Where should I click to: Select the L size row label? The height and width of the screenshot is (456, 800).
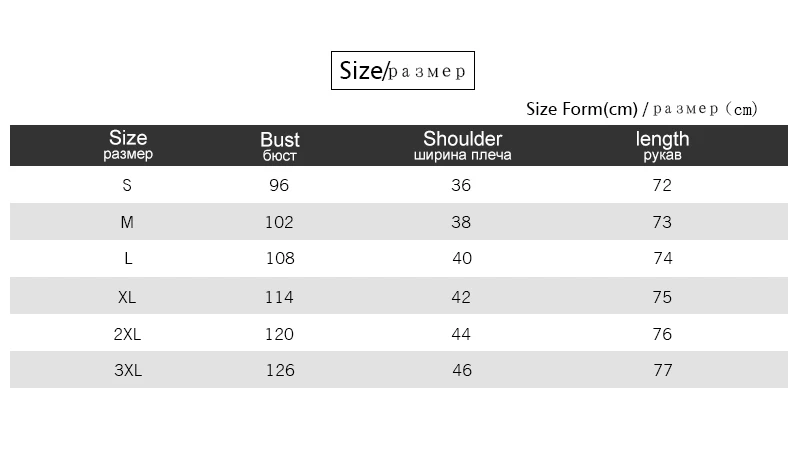(128, 259)
